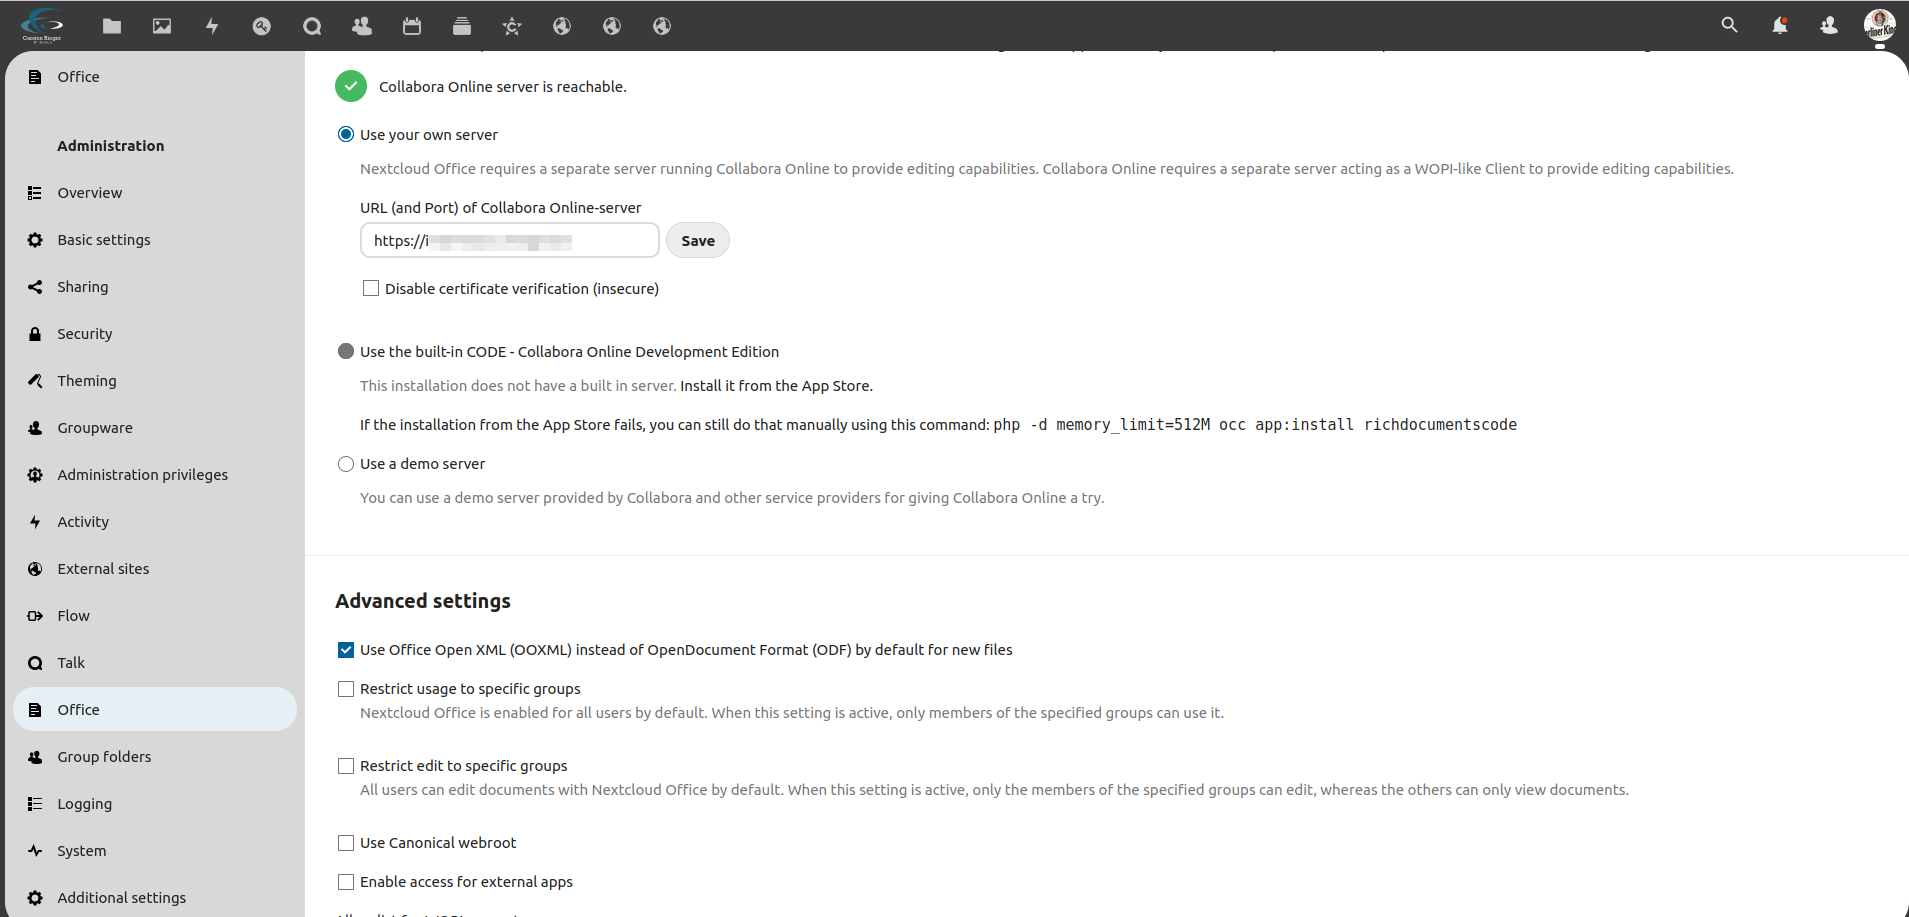Open Additional settings section
The image size is (1909, 917).
(155, 898)
